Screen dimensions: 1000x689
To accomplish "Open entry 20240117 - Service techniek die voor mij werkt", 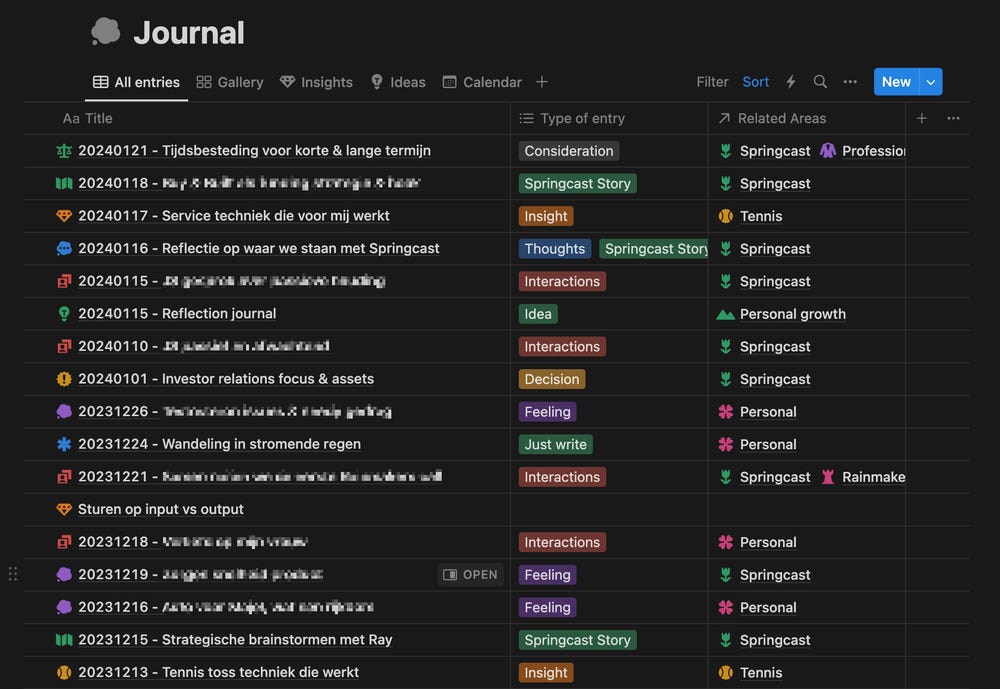I will pyautogui.click(x=233, y=216).
